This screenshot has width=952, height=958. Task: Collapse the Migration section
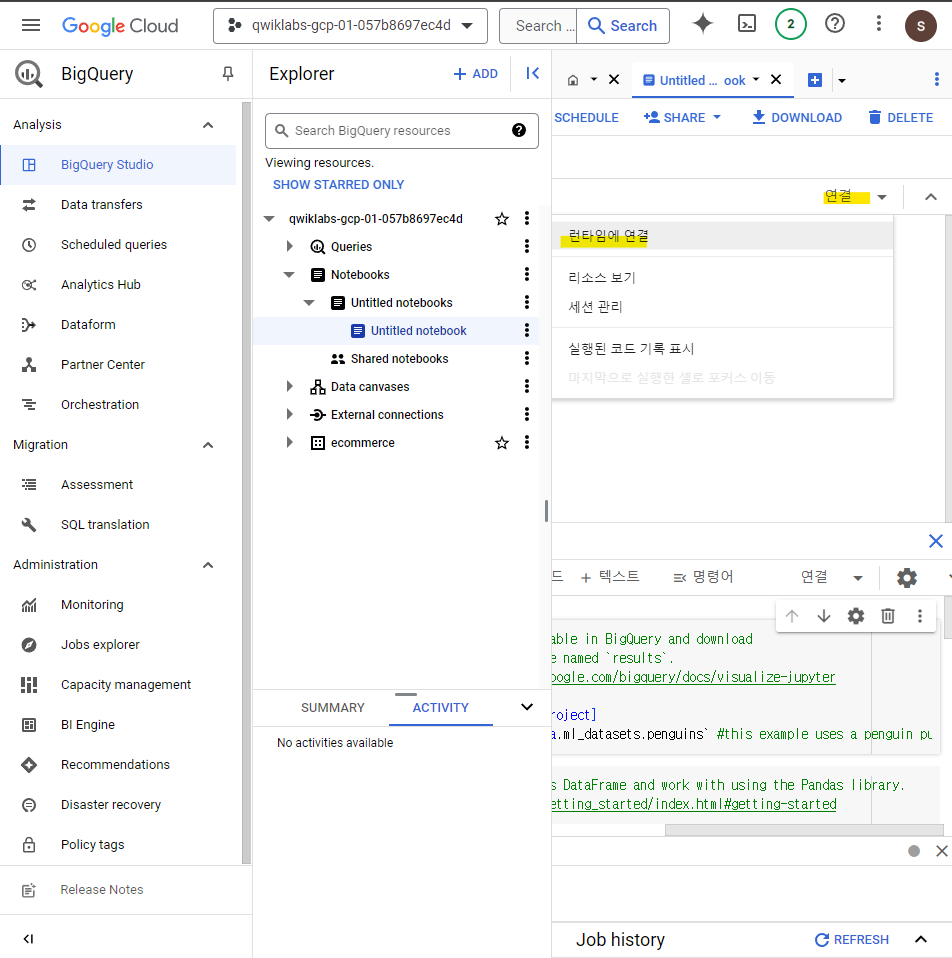coord(208,445)
